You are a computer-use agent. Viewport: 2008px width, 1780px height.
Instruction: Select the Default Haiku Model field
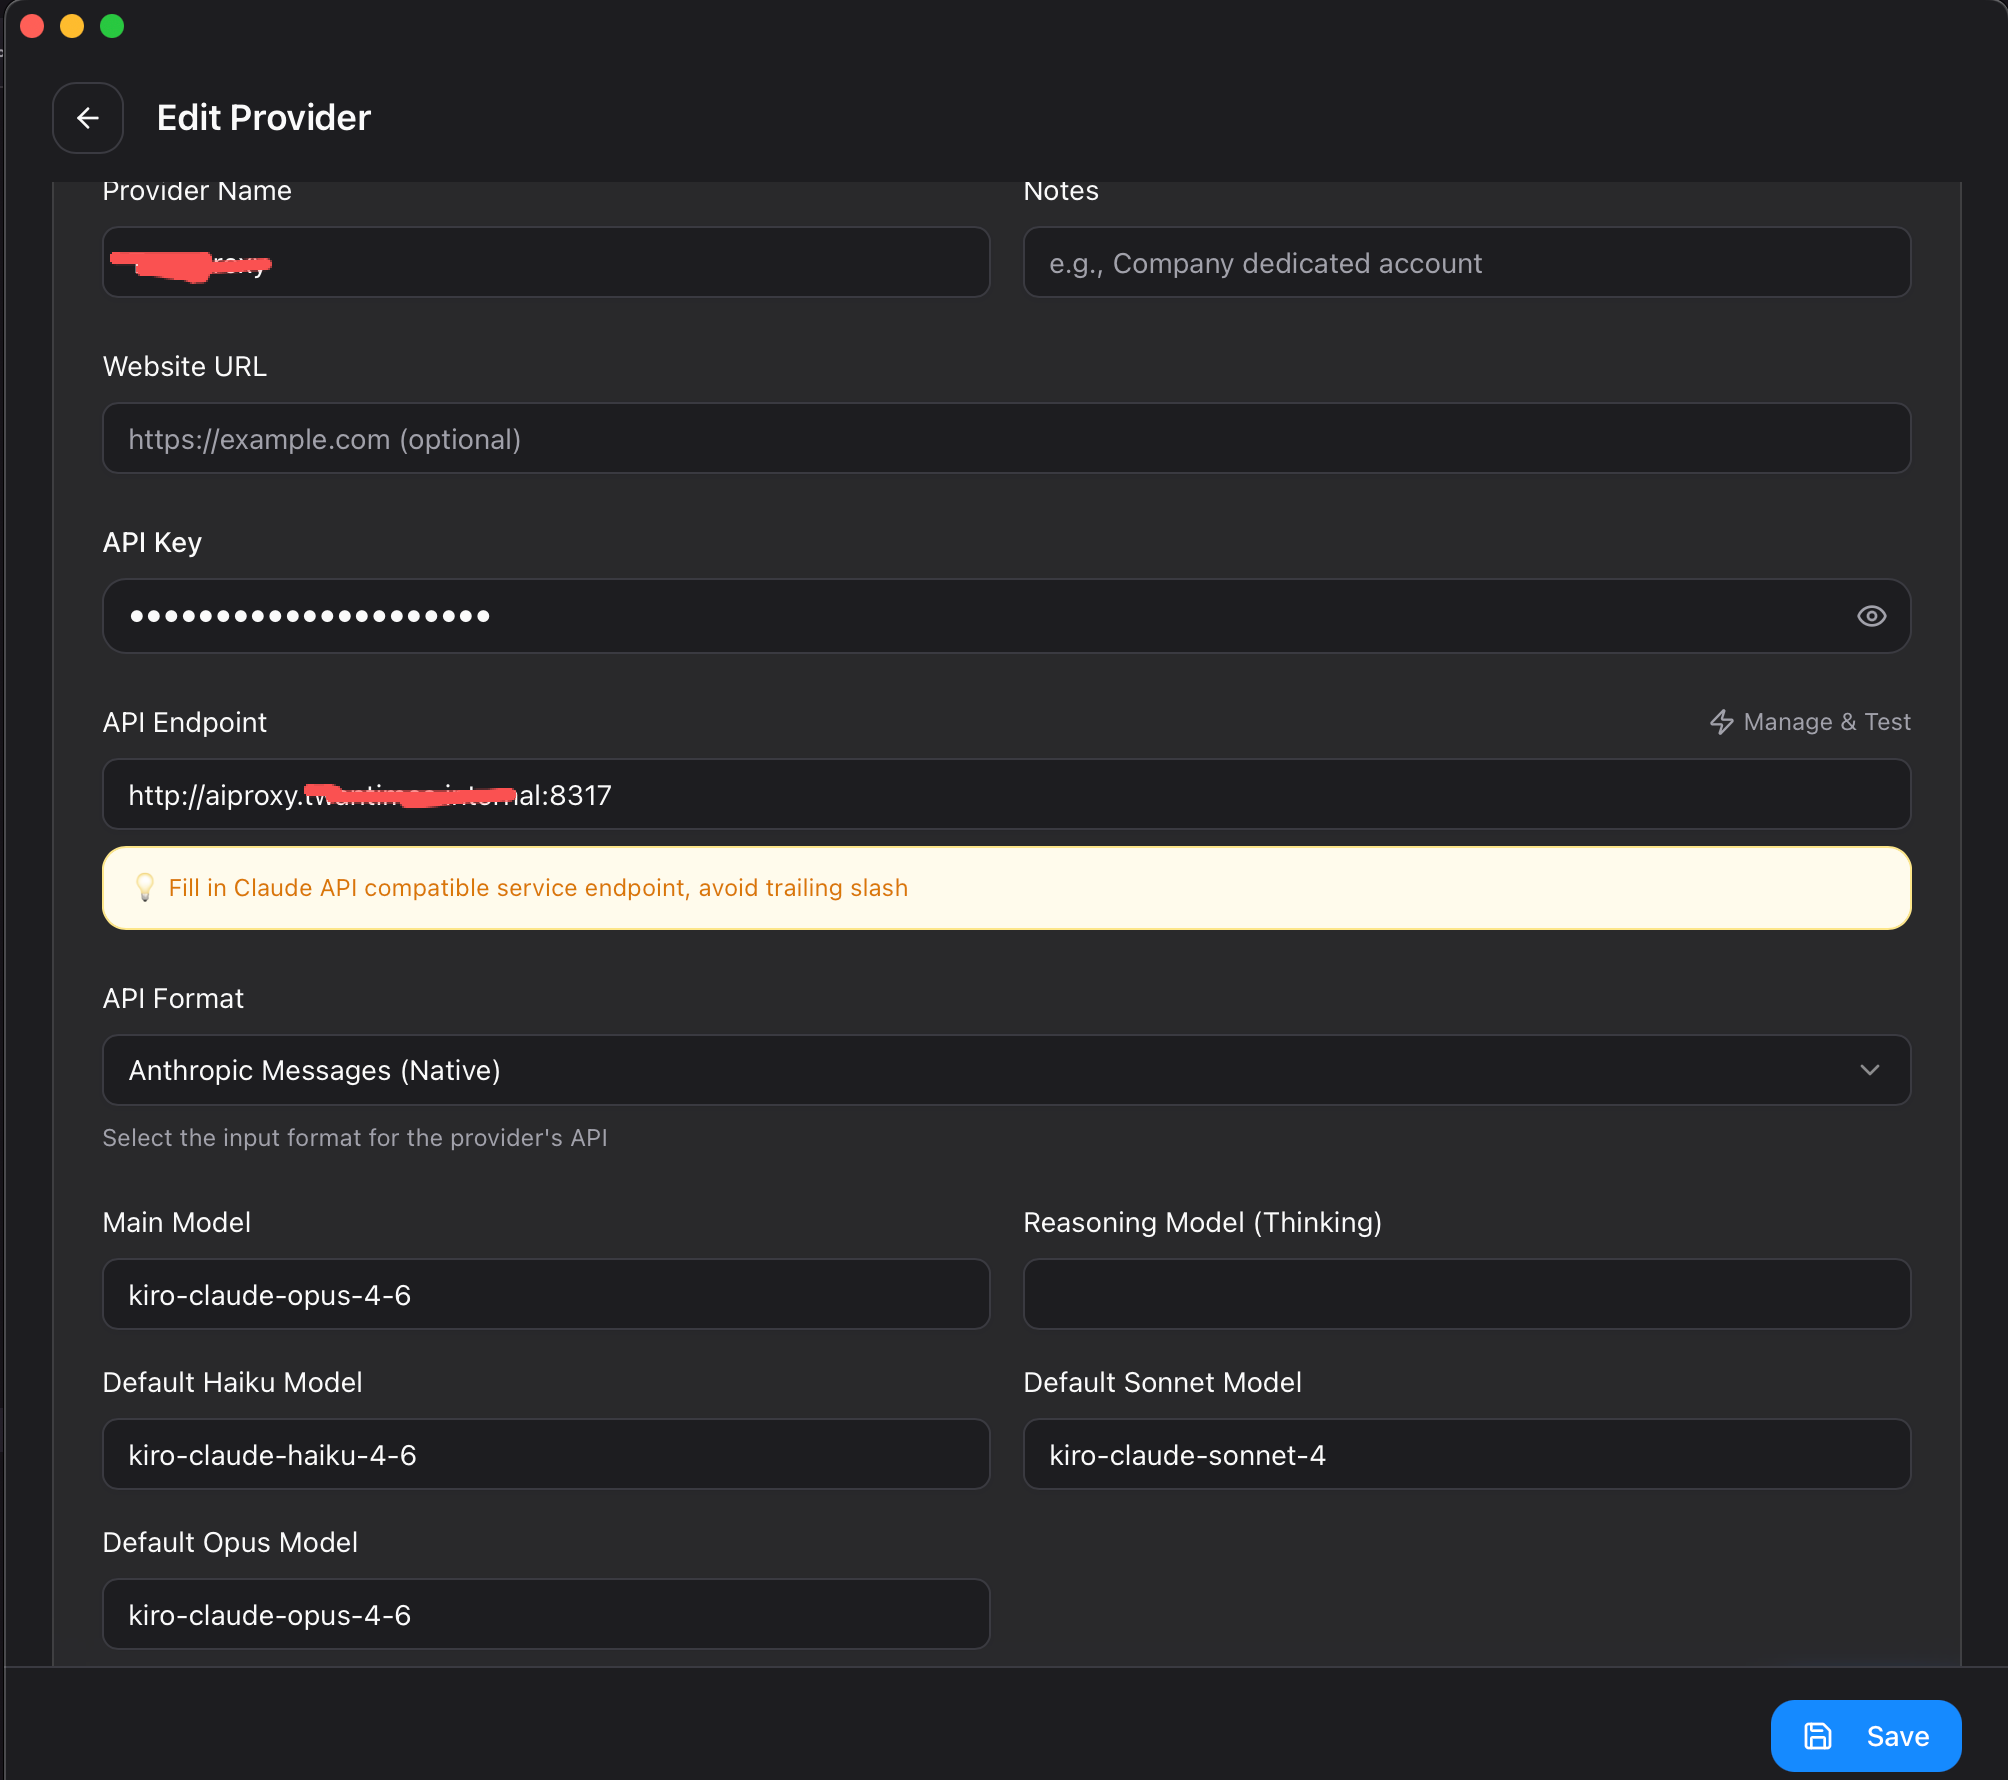(546, 1455)
